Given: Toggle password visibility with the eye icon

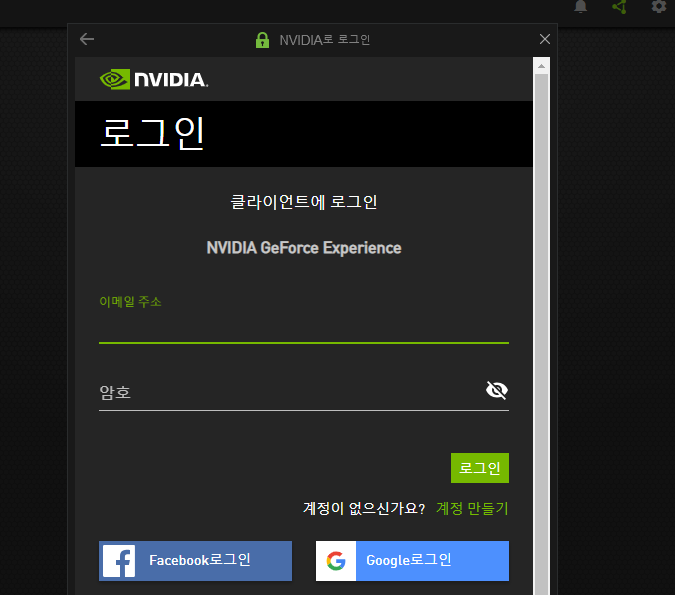Looking at the screenshot, I should (x=497, y=390).
